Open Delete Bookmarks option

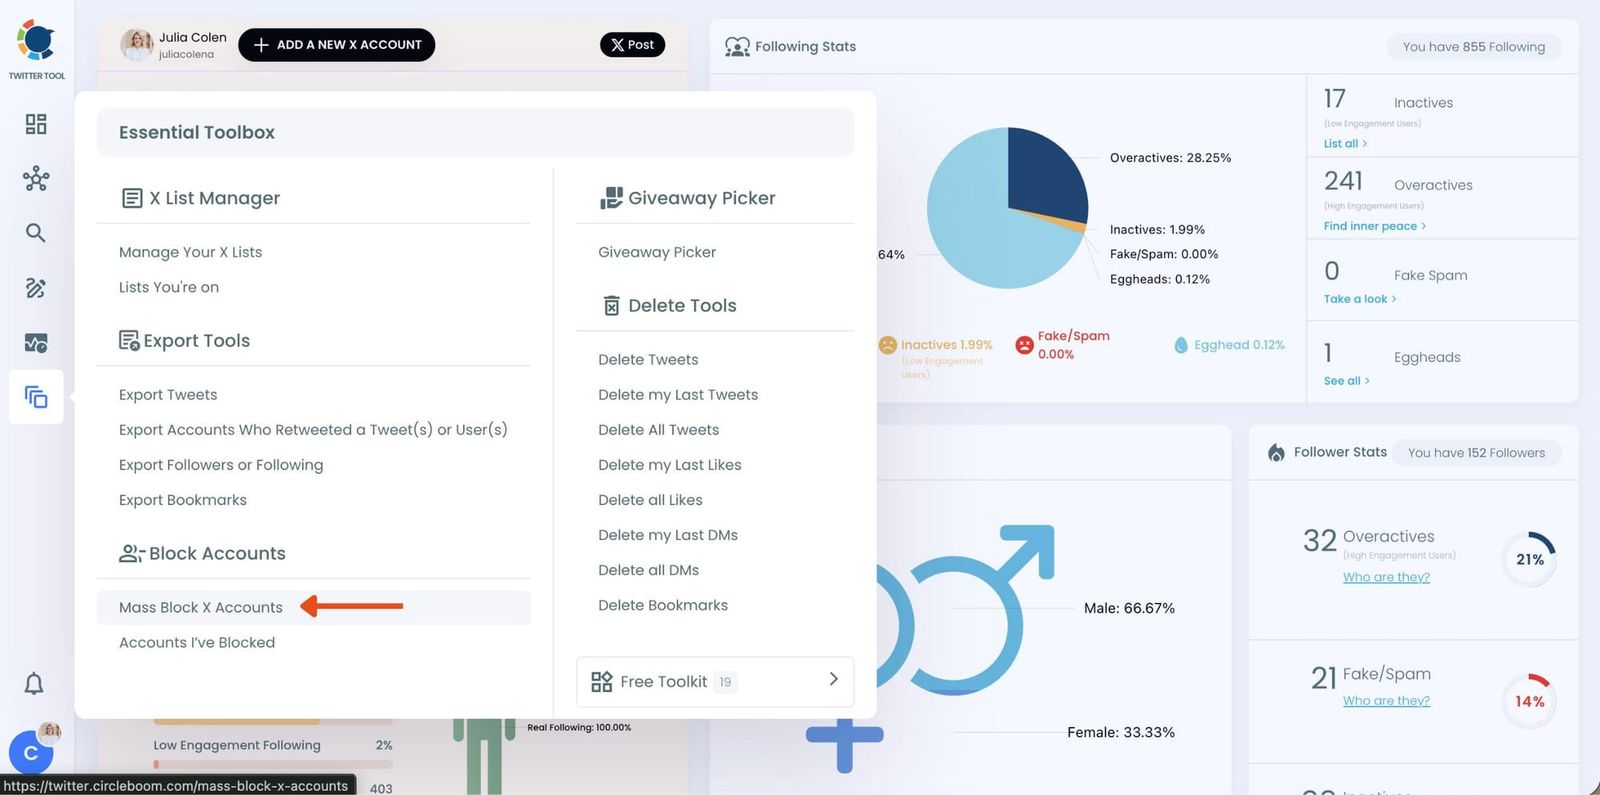pyautogui.click(x=663, y=605)
